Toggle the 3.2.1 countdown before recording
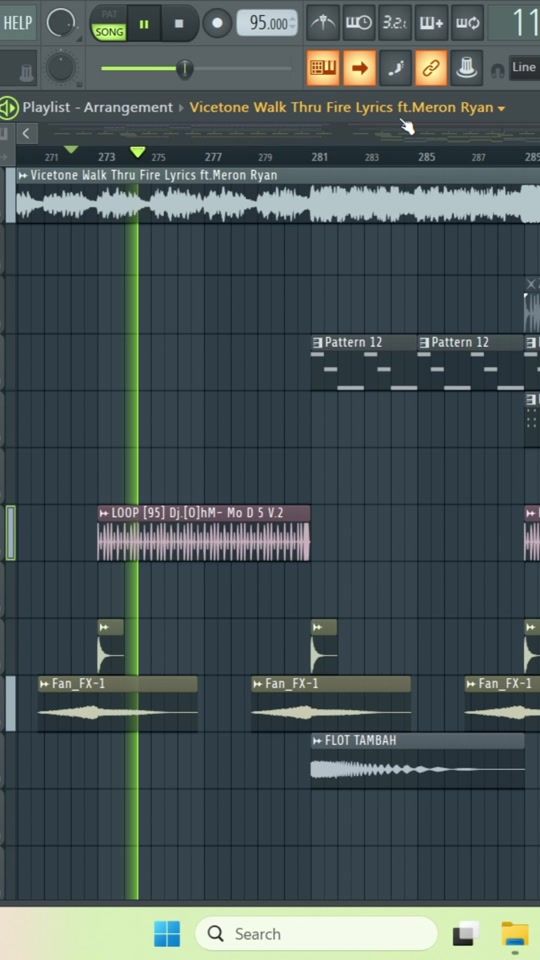The height and width of the screenshot is (960, 540). (x=395, y=23)
